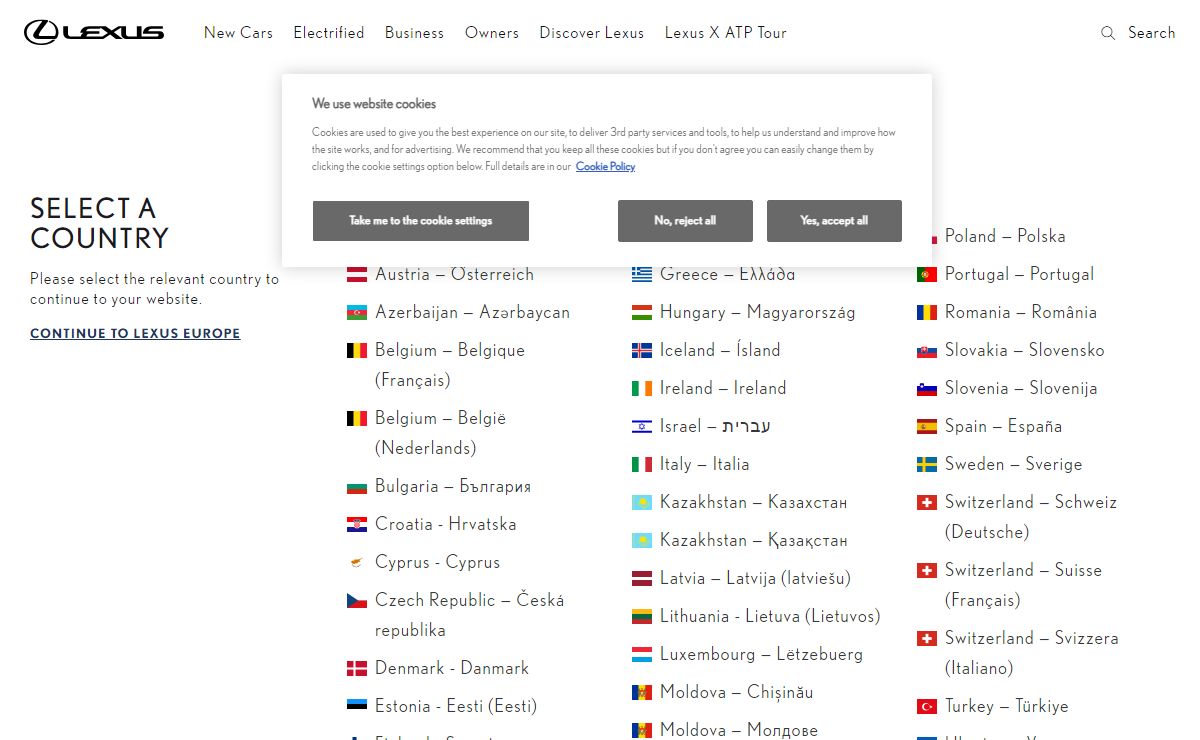This screenshot has height=740, width=1200.
Task: Click the Croatia flag icon
Action: coord(357,524)
